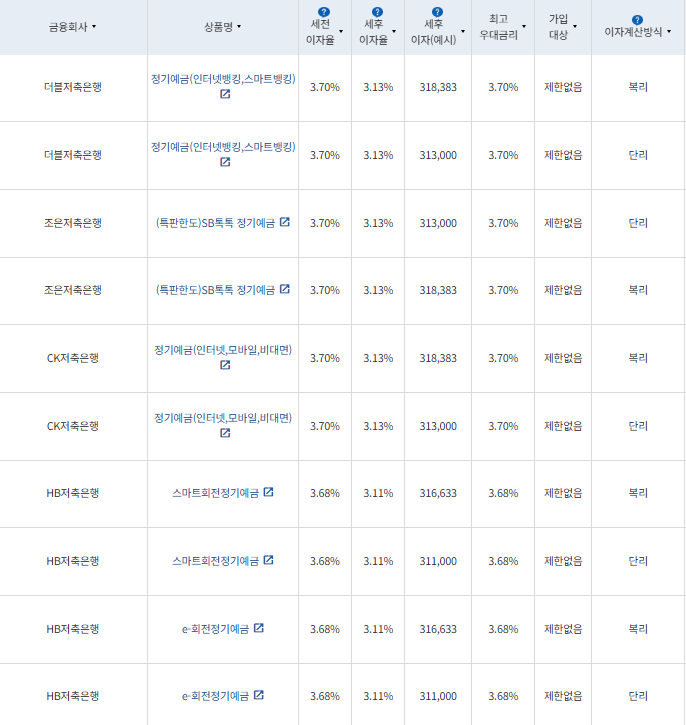Select 더블저축은행 name in 단리 row
686x725 pixels.
[x=73, y=155]
